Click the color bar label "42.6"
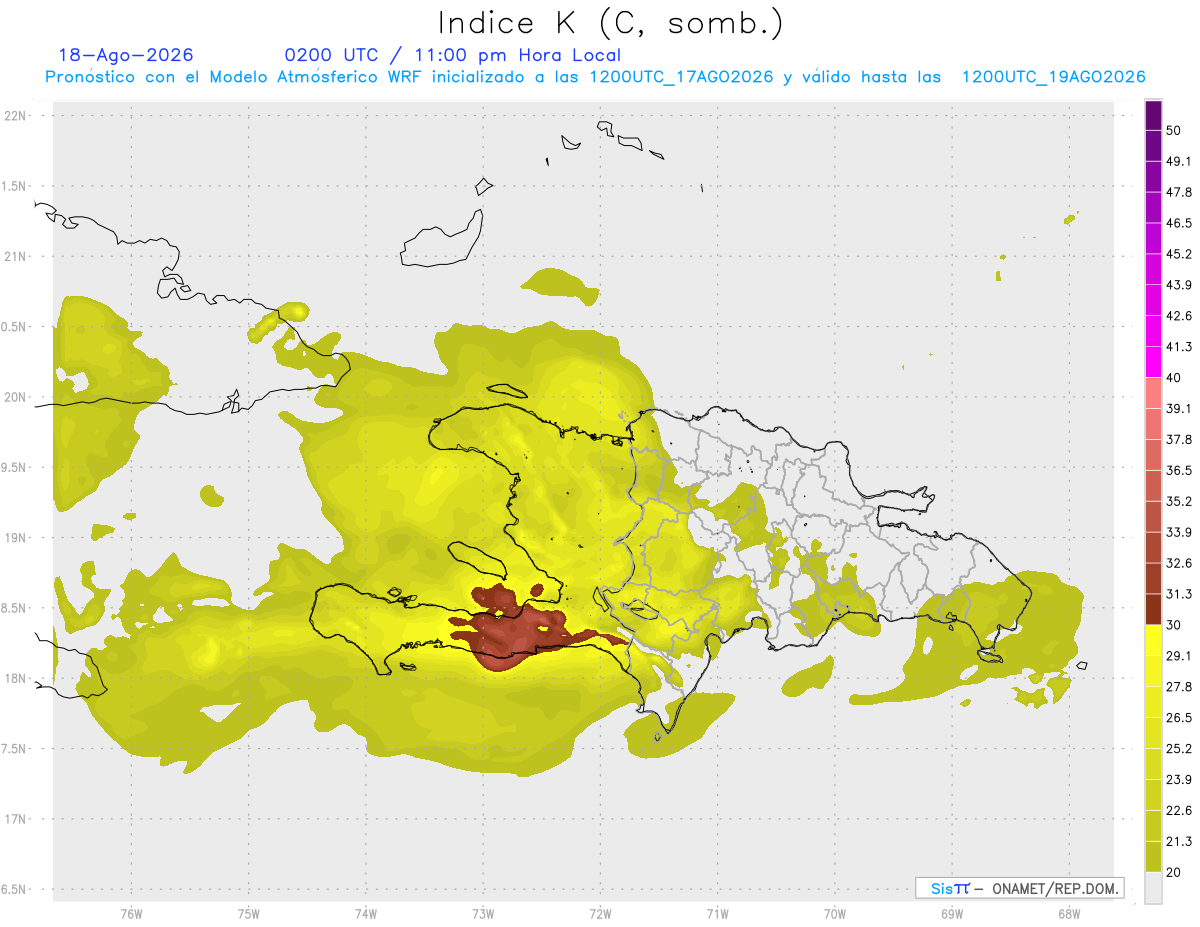Screen dimensions: 1200x927 (1179, 316)
